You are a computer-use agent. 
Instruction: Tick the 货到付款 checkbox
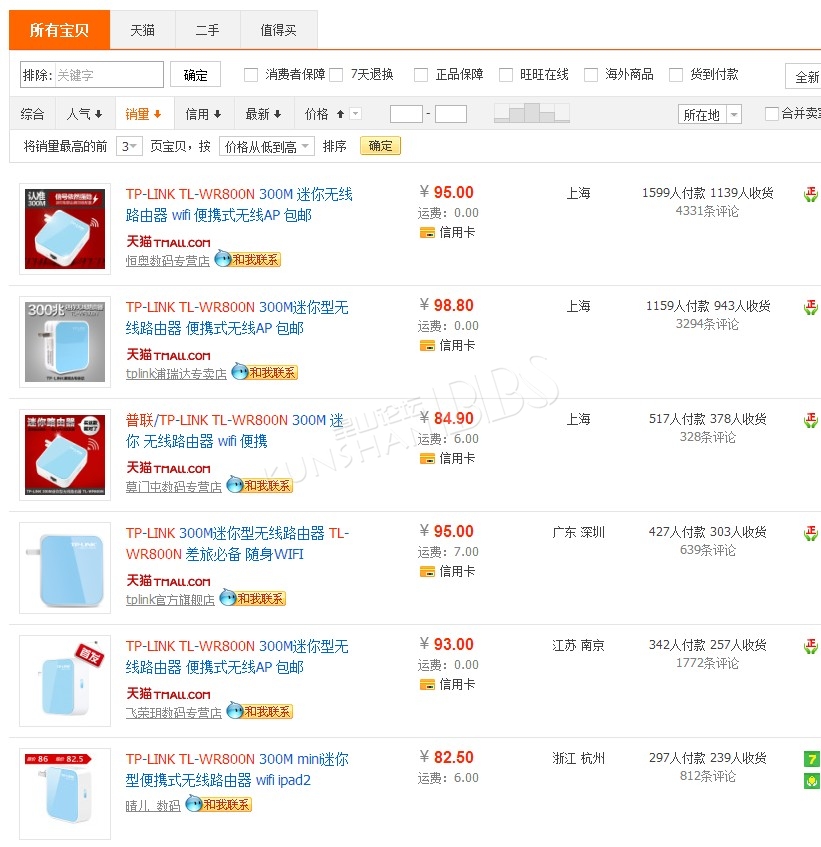coord(676,75)
